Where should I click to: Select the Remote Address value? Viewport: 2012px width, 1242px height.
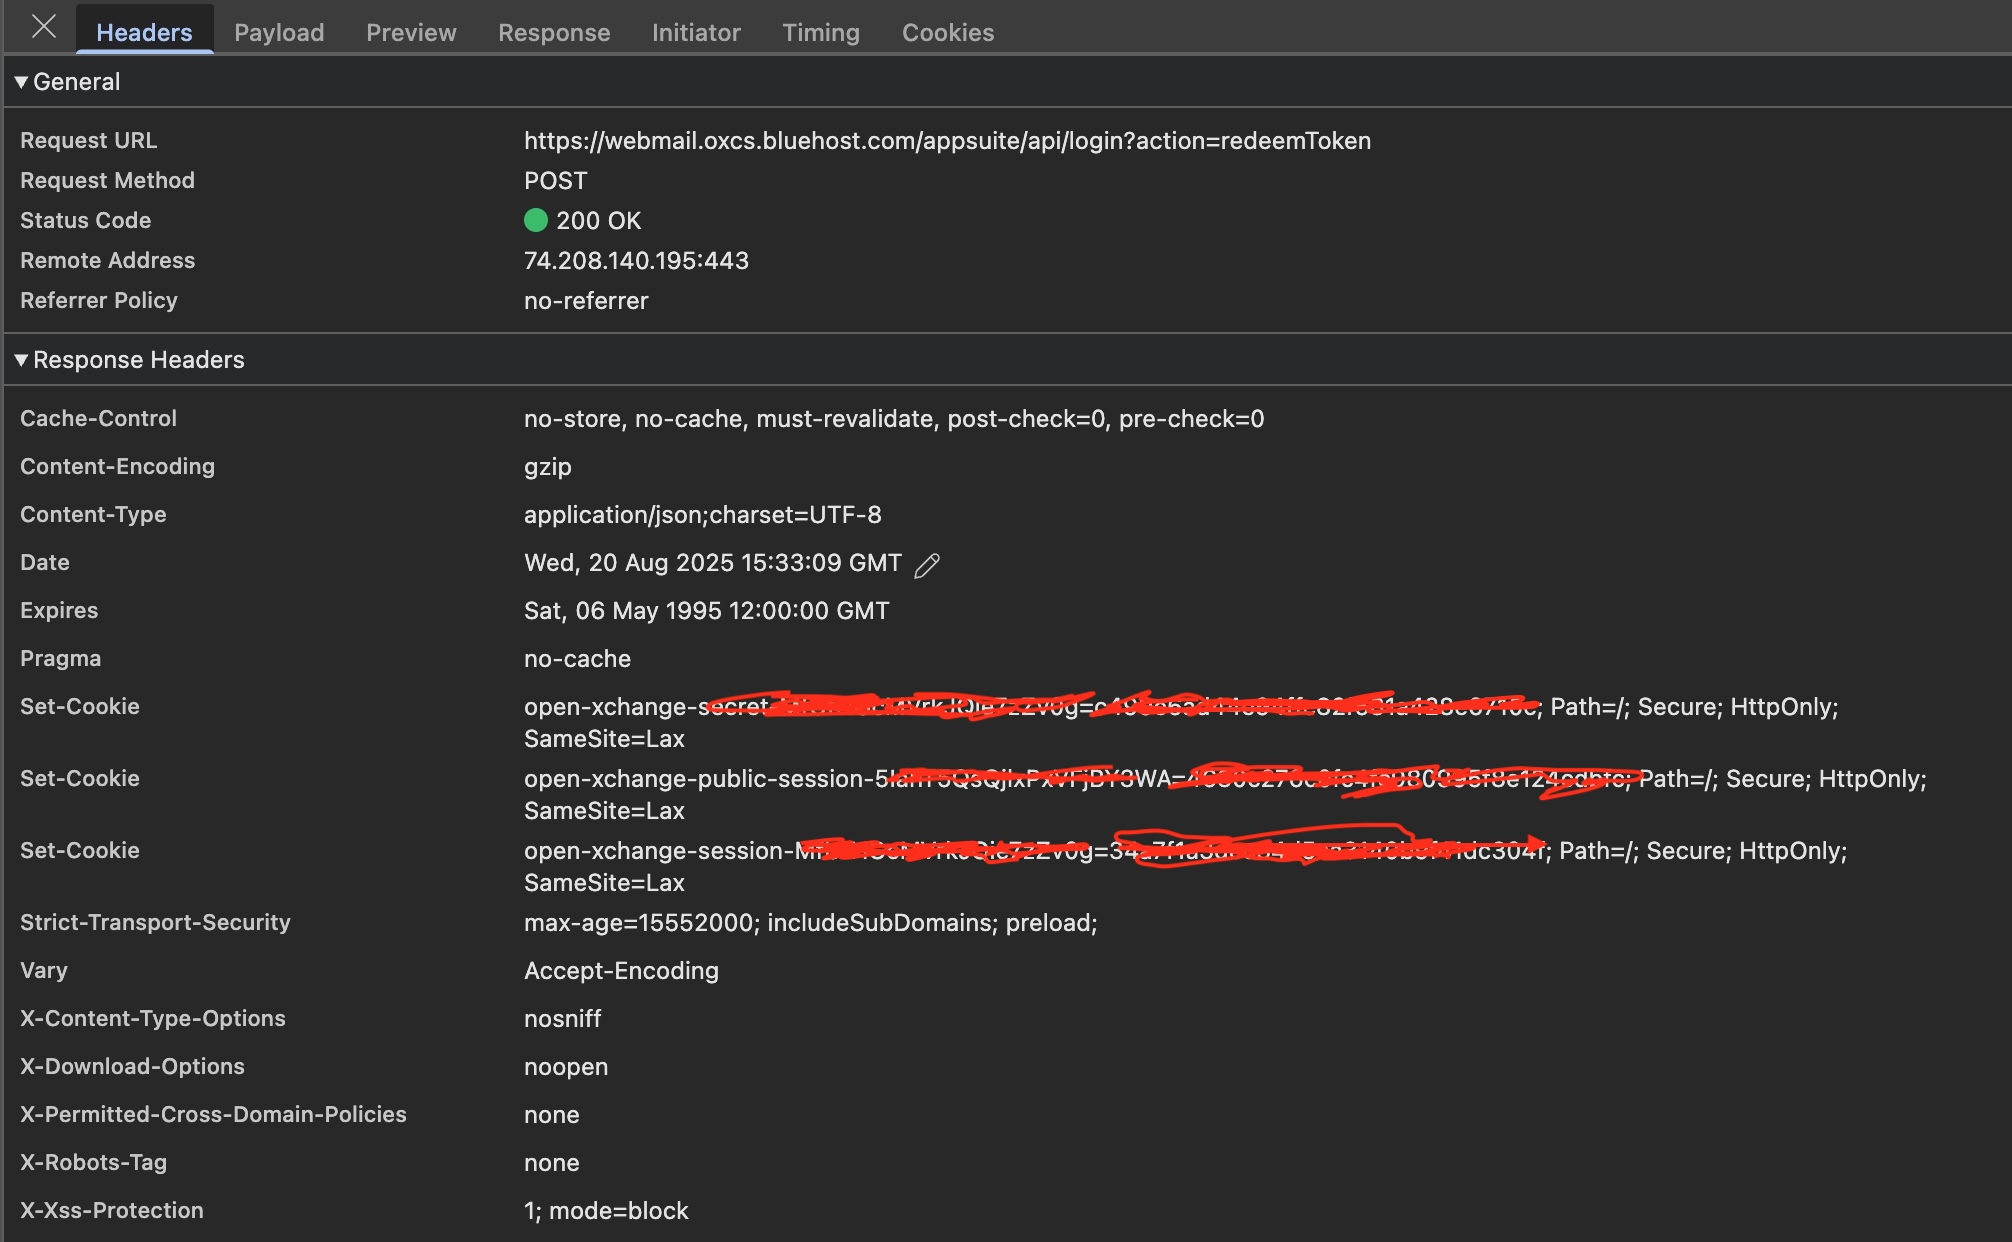point(636,260)
